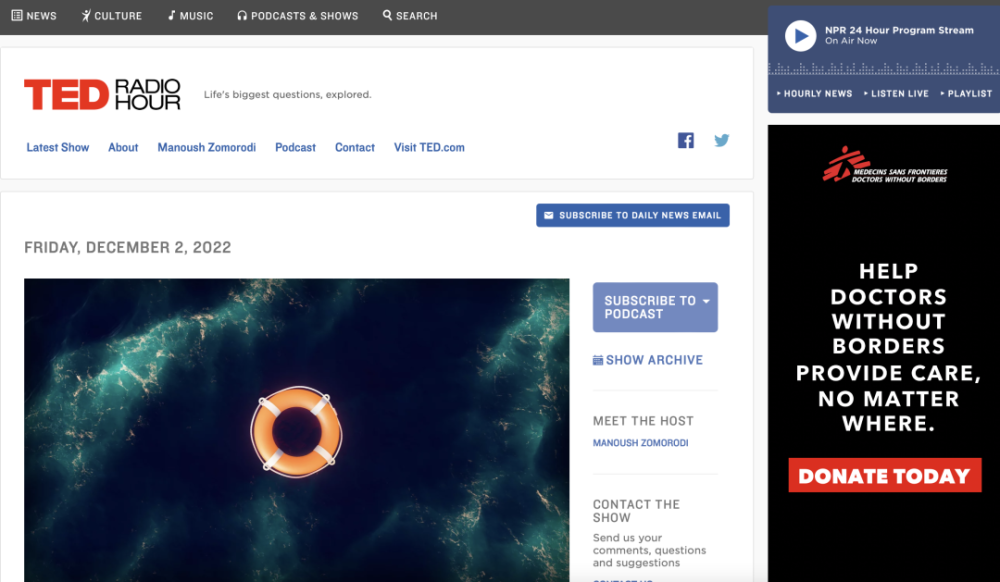Viewport: 1000px width, 582px height.
Task: Open the show's Twitter page icon
Action: click(x=721, y=140)
